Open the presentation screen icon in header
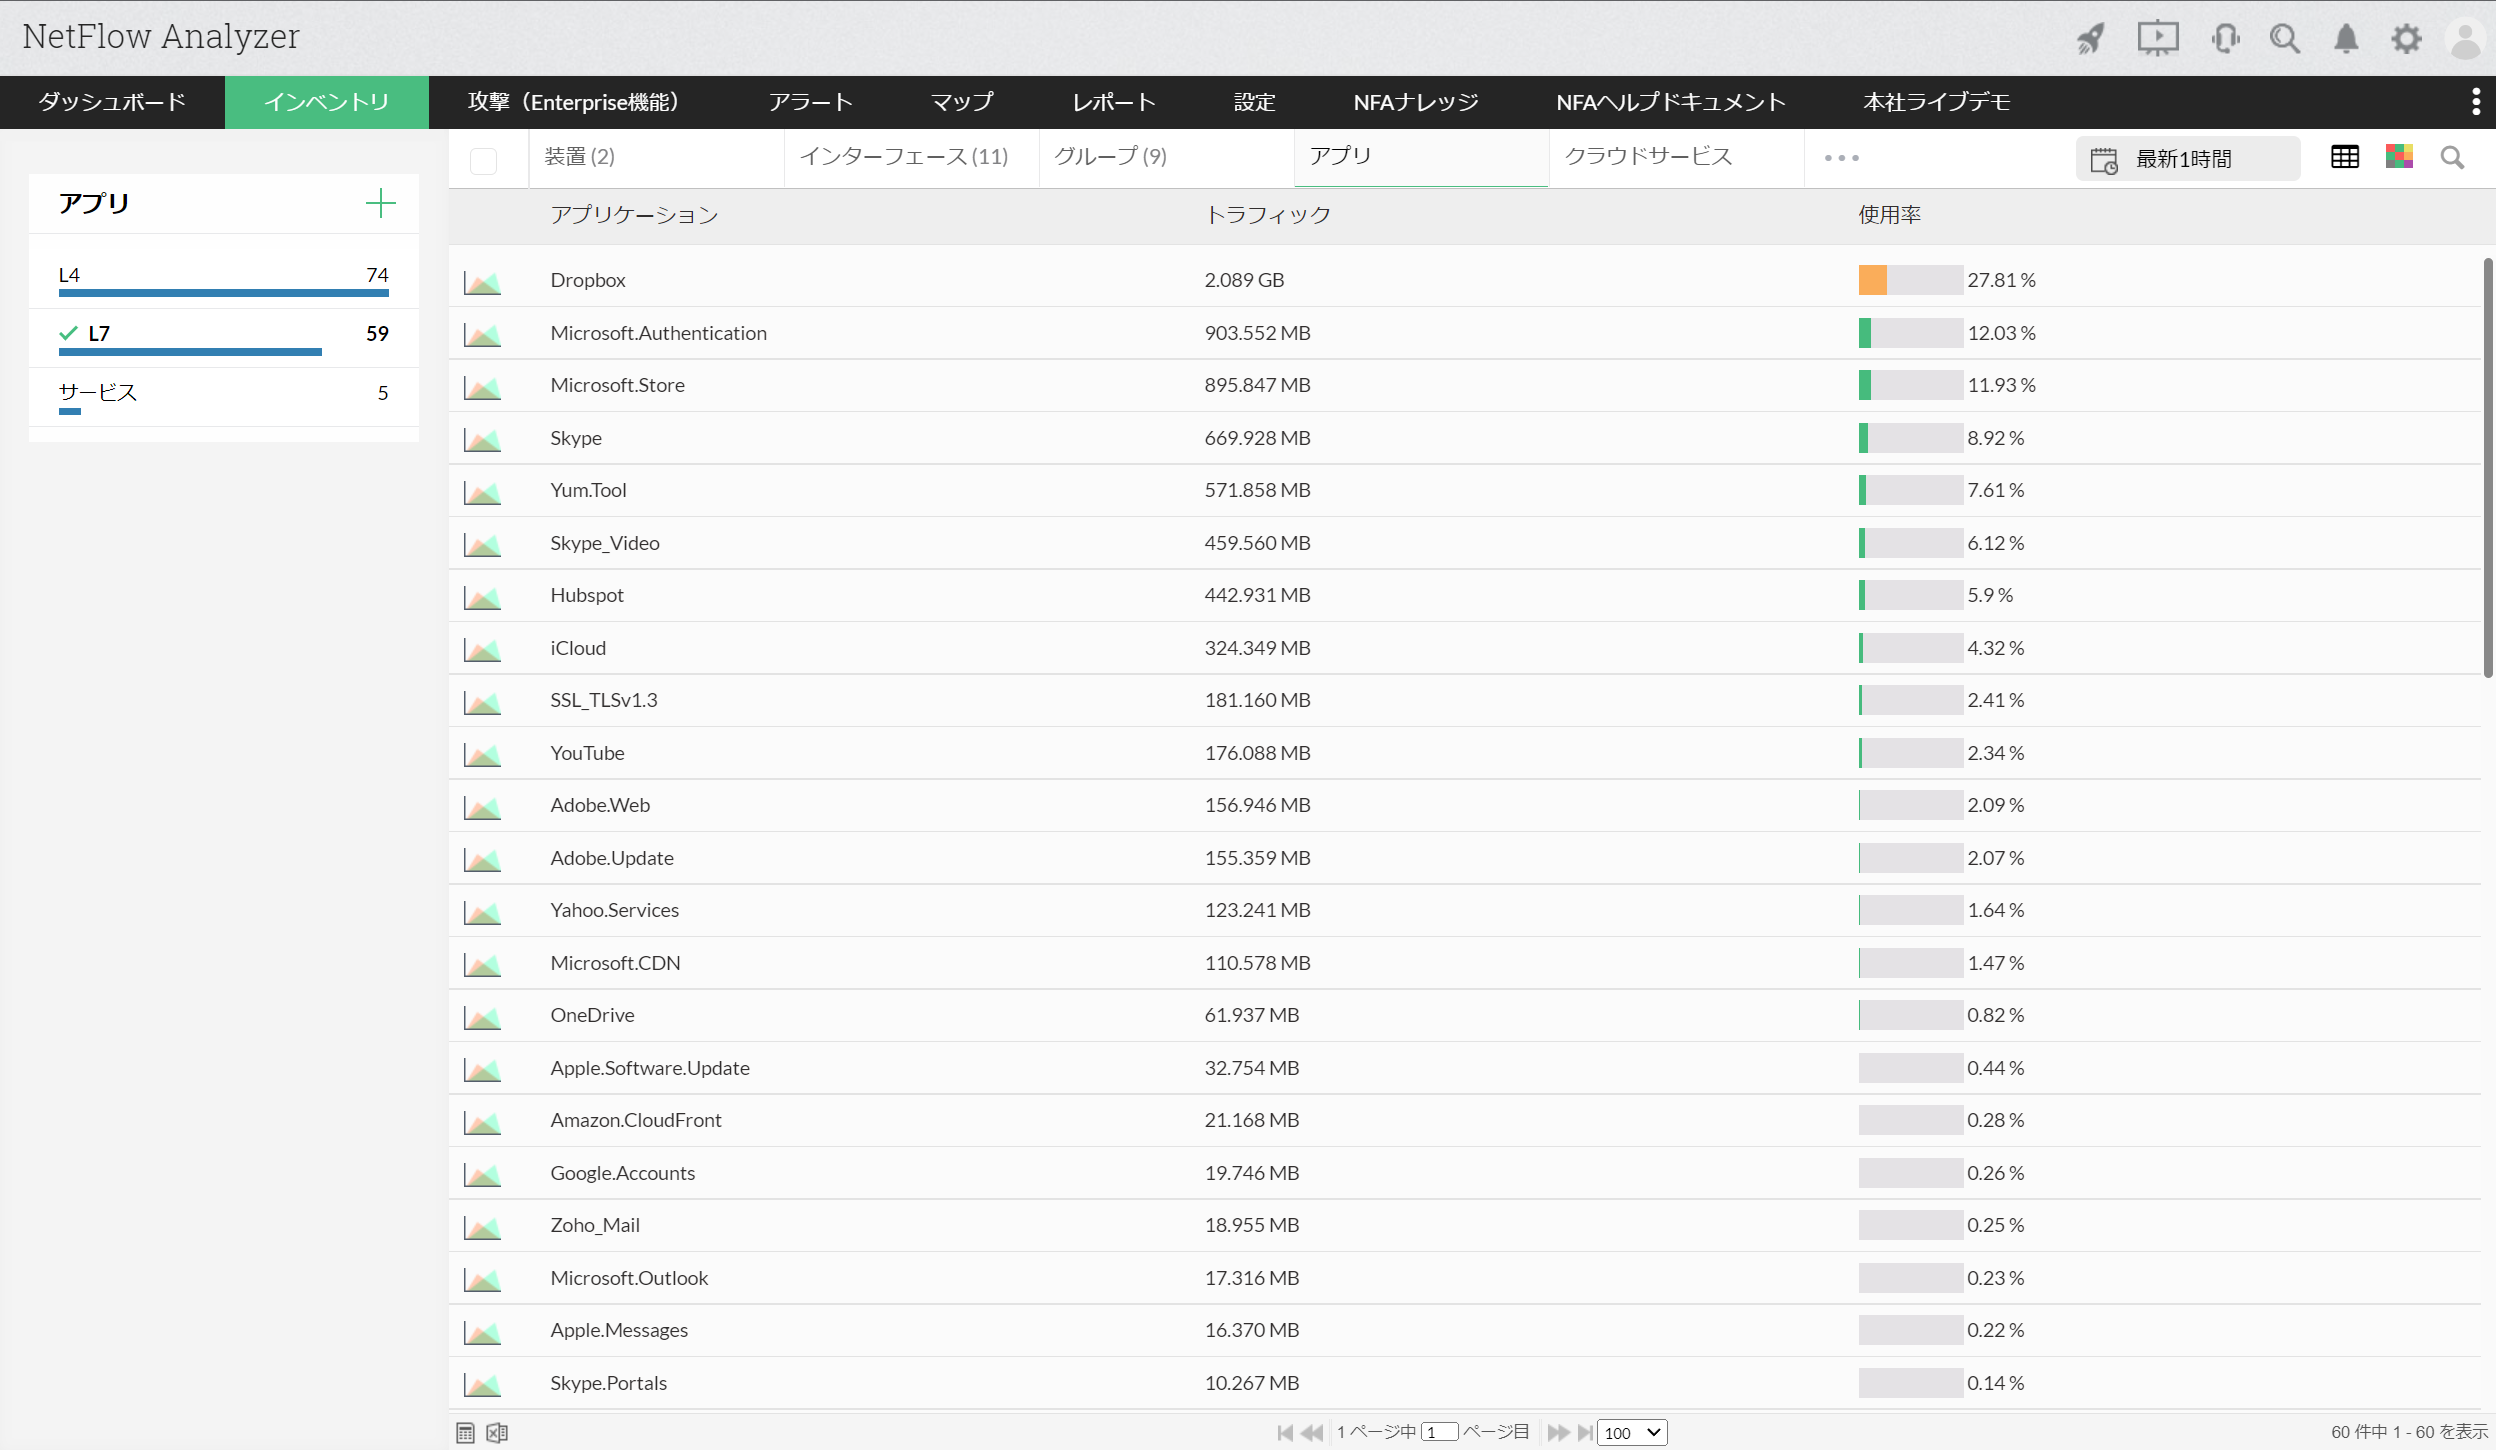This screenshot has width=2496, height=1450. click(2157, 39)
